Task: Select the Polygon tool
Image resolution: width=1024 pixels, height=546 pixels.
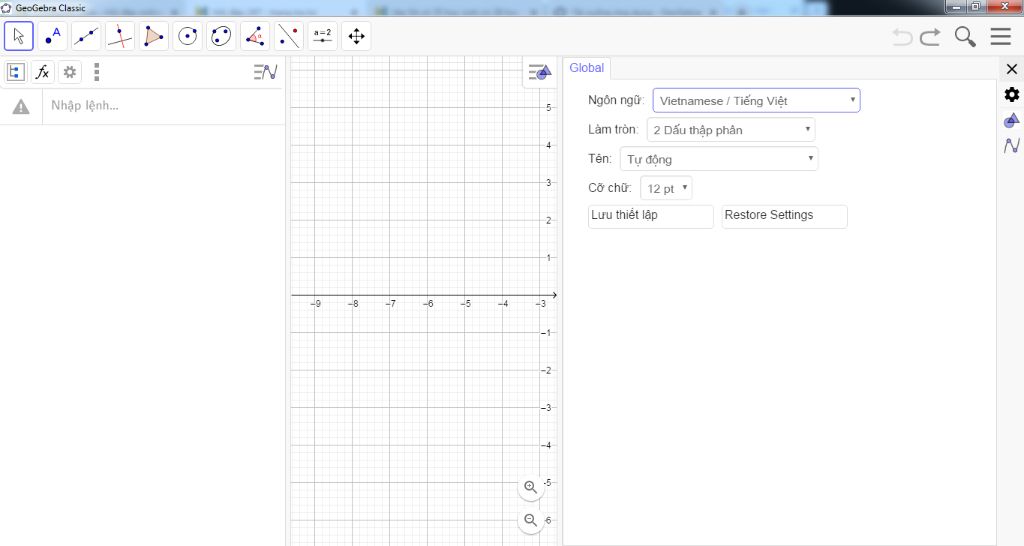Action: click(x=154, y=36)
